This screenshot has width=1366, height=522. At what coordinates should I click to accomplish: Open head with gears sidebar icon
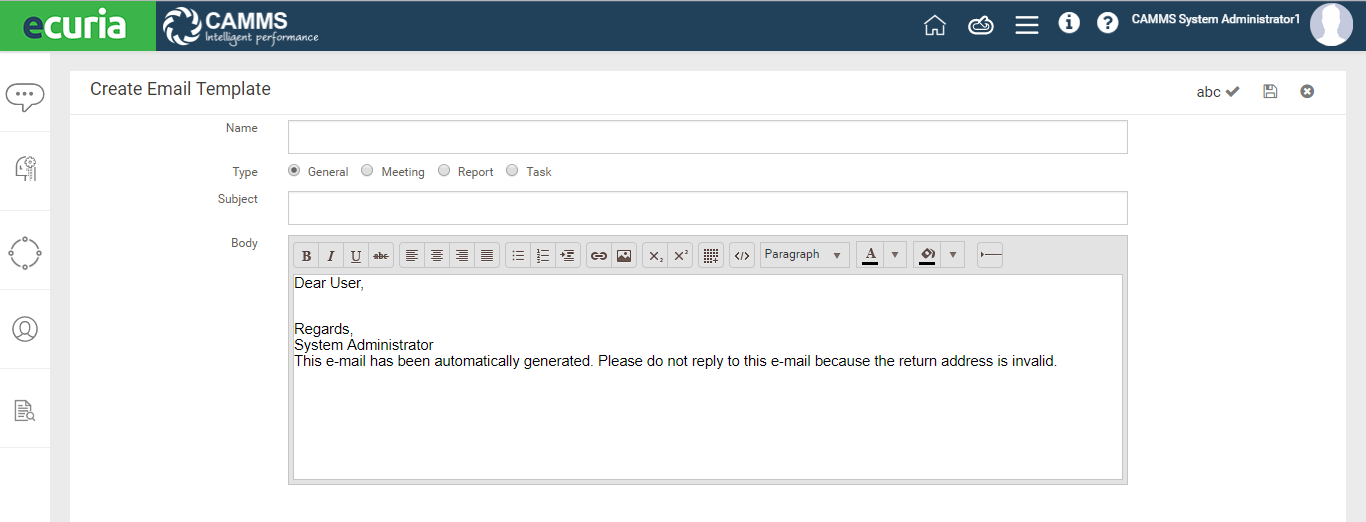[25, 168]
